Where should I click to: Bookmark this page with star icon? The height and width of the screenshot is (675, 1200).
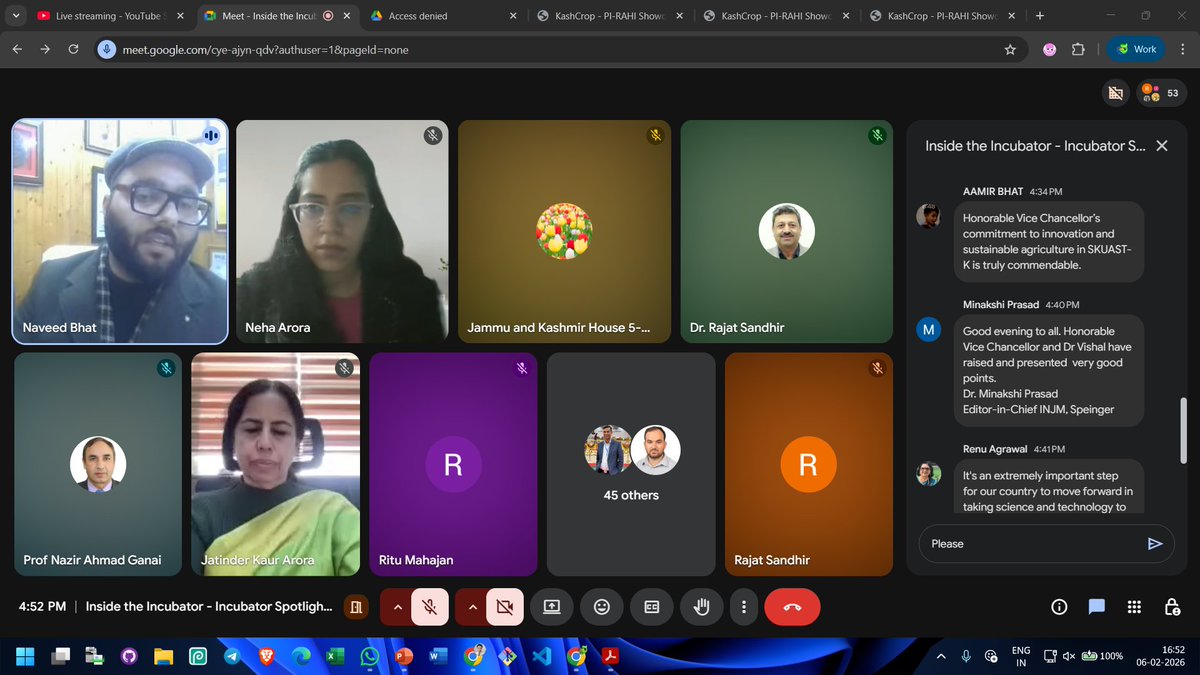(x=1010, y=49)
